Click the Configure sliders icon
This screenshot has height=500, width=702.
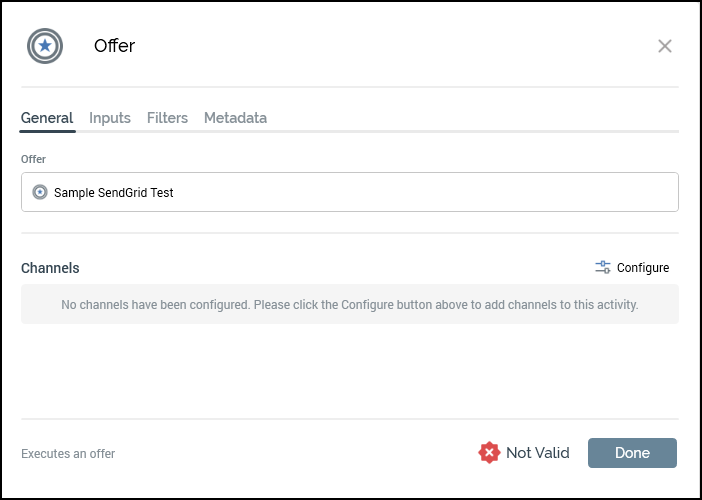(x=603, y=267)
